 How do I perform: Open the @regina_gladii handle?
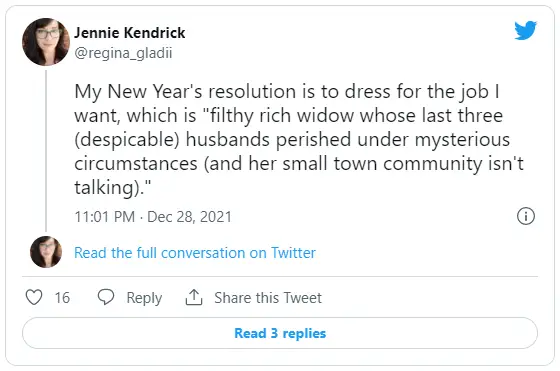point(123,53)
